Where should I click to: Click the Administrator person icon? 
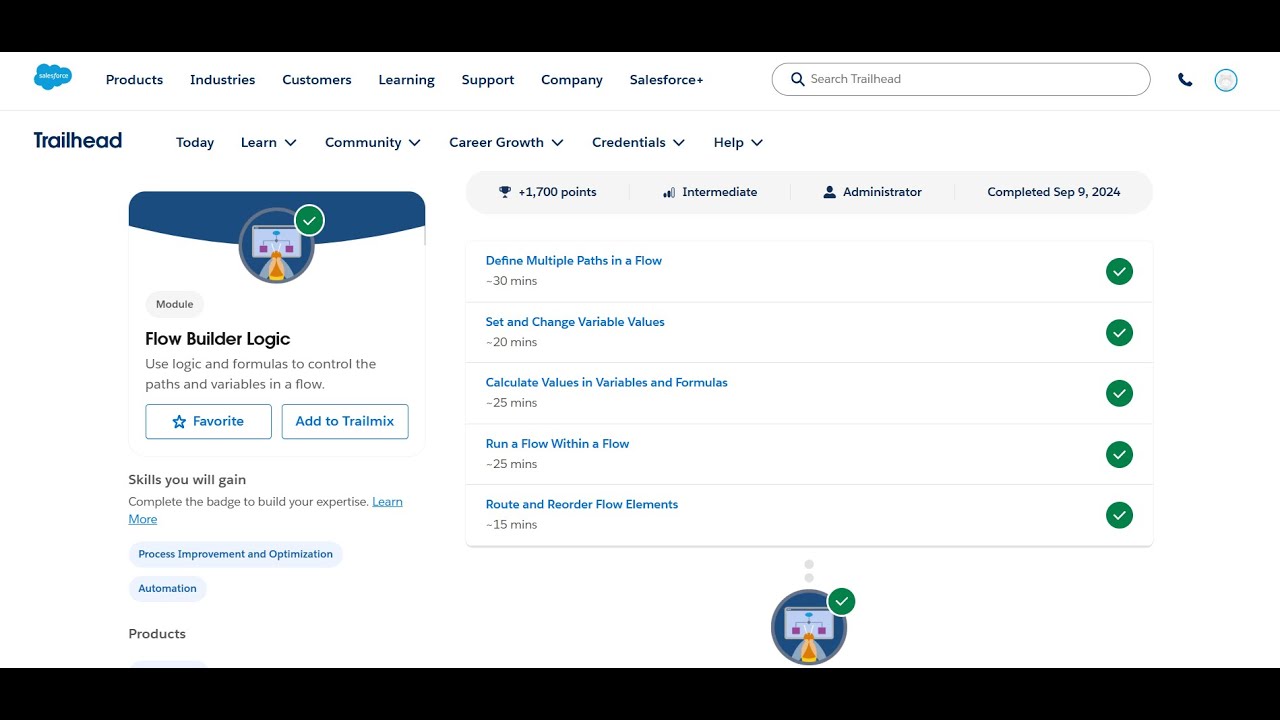[x=829, y=192]
